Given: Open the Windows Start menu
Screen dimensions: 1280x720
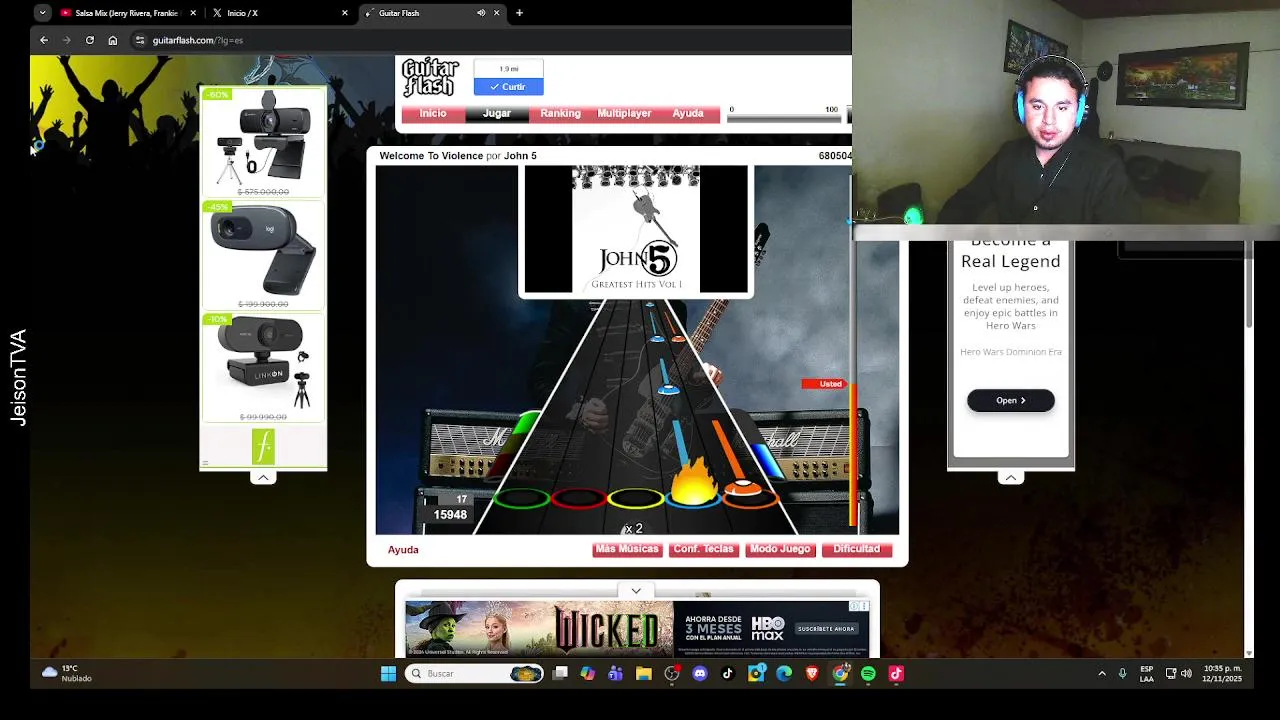Looking at the screenshot, I should (x=388, y=674).
